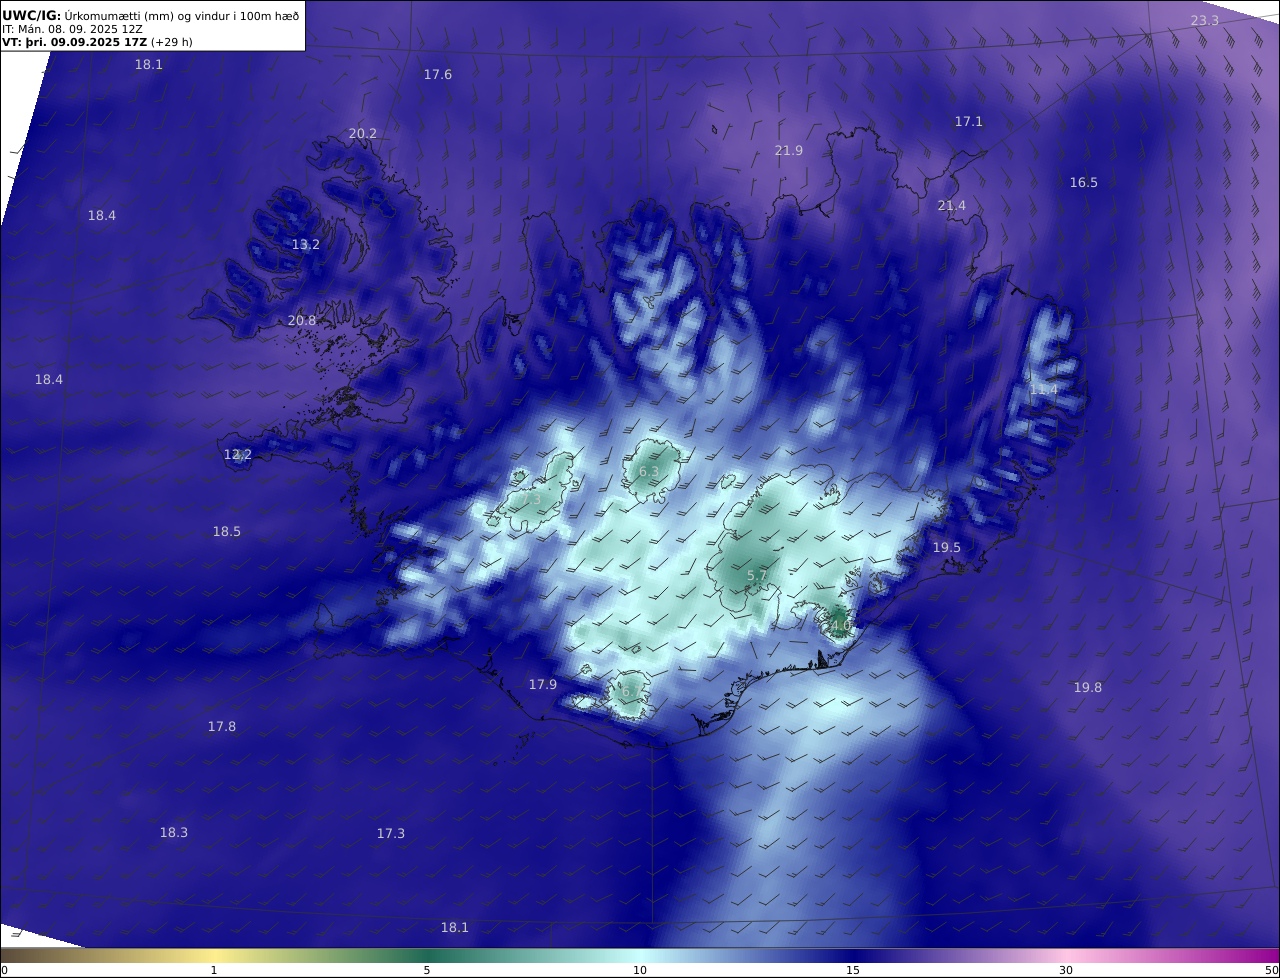The width and height of the screenshot is (1280, 978).
Task: Click the 19.8 value label
Action: click(1088, 688)
